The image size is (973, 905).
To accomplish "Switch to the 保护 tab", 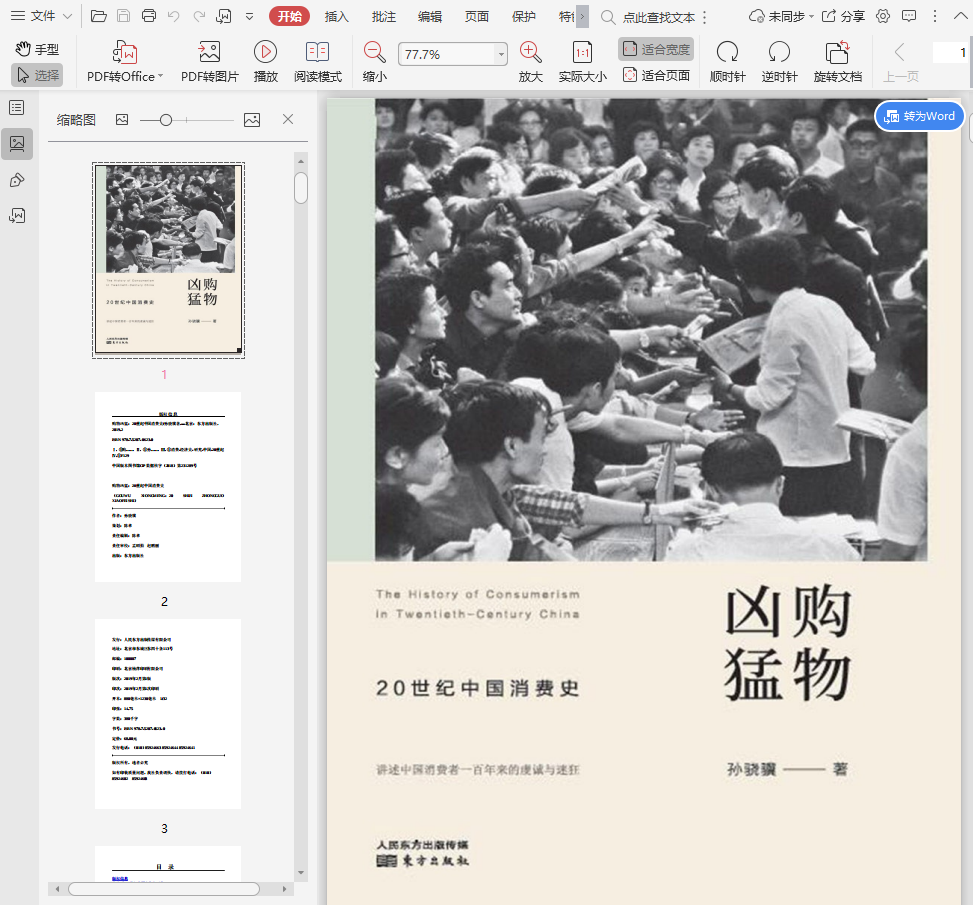I will [524, 17].
